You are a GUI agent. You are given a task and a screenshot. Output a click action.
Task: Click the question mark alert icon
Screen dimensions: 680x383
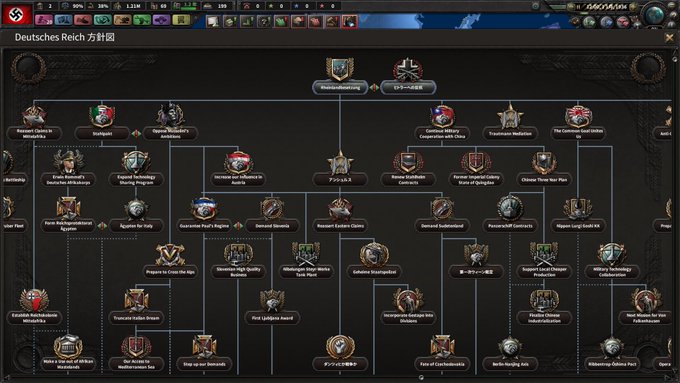264,21
